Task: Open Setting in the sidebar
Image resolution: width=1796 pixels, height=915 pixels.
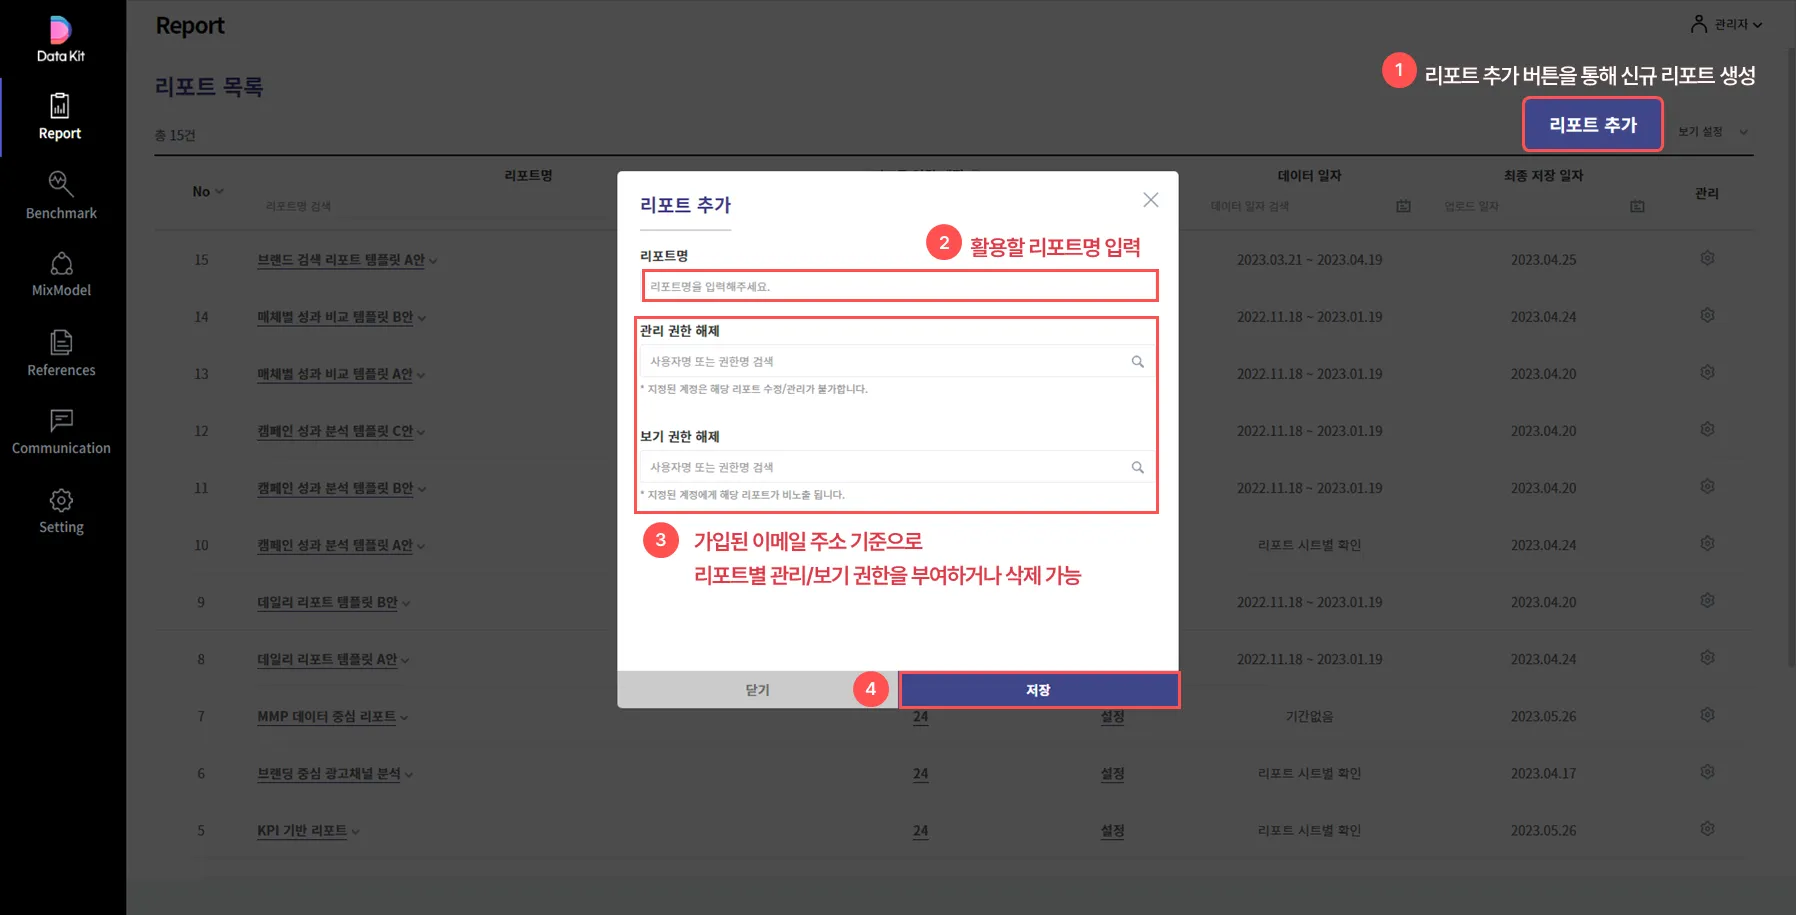Action: pos(61,512)
